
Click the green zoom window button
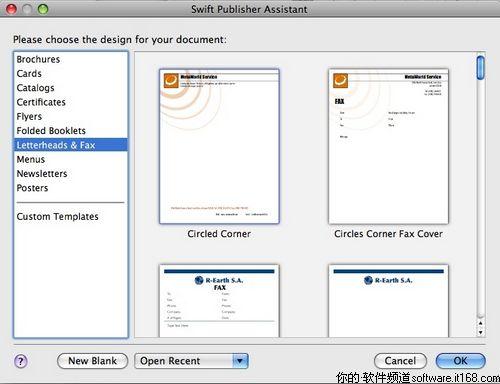point(43,9)
